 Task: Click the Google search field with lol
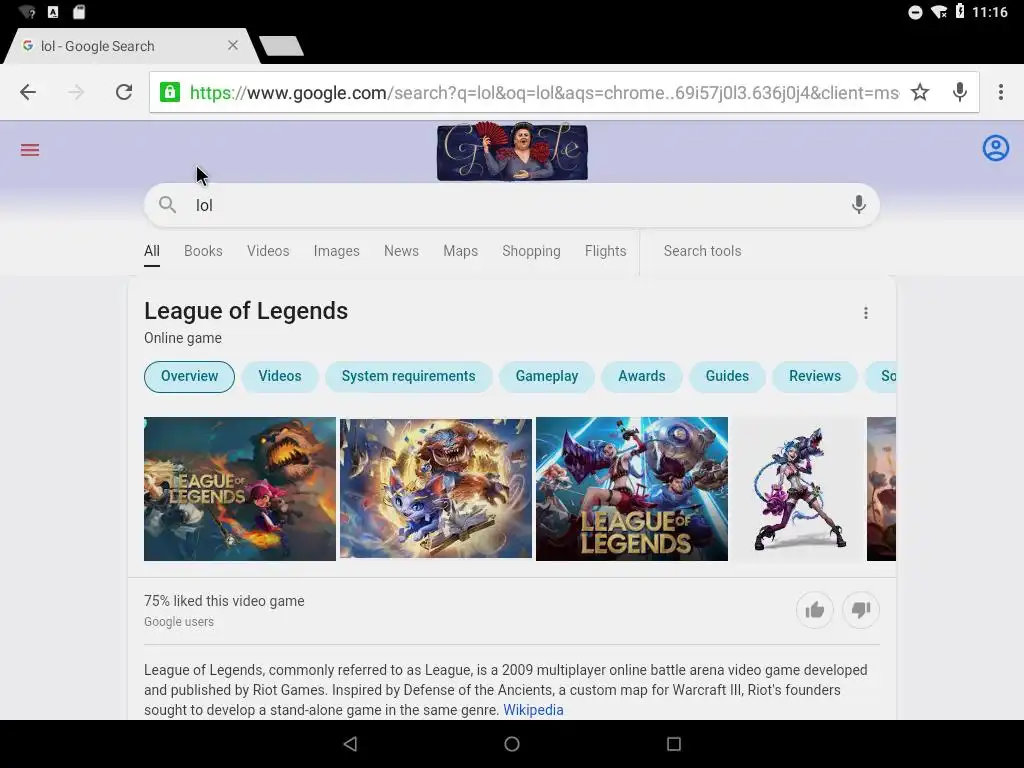click(x=512, y=205)
